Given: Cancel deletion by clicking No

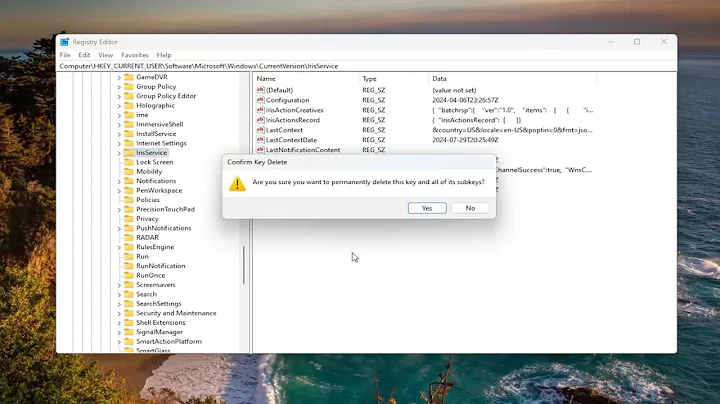Looking at the screenshot, I should point(470,208).
